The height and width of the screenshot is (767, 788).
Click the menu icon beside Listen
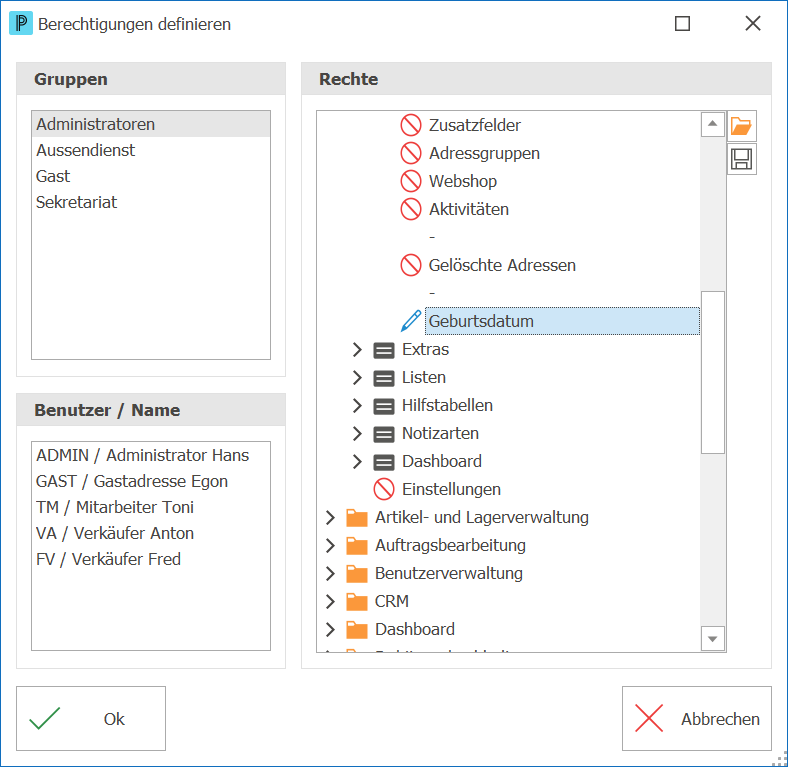pyautogui.click(x=383, y=378)
